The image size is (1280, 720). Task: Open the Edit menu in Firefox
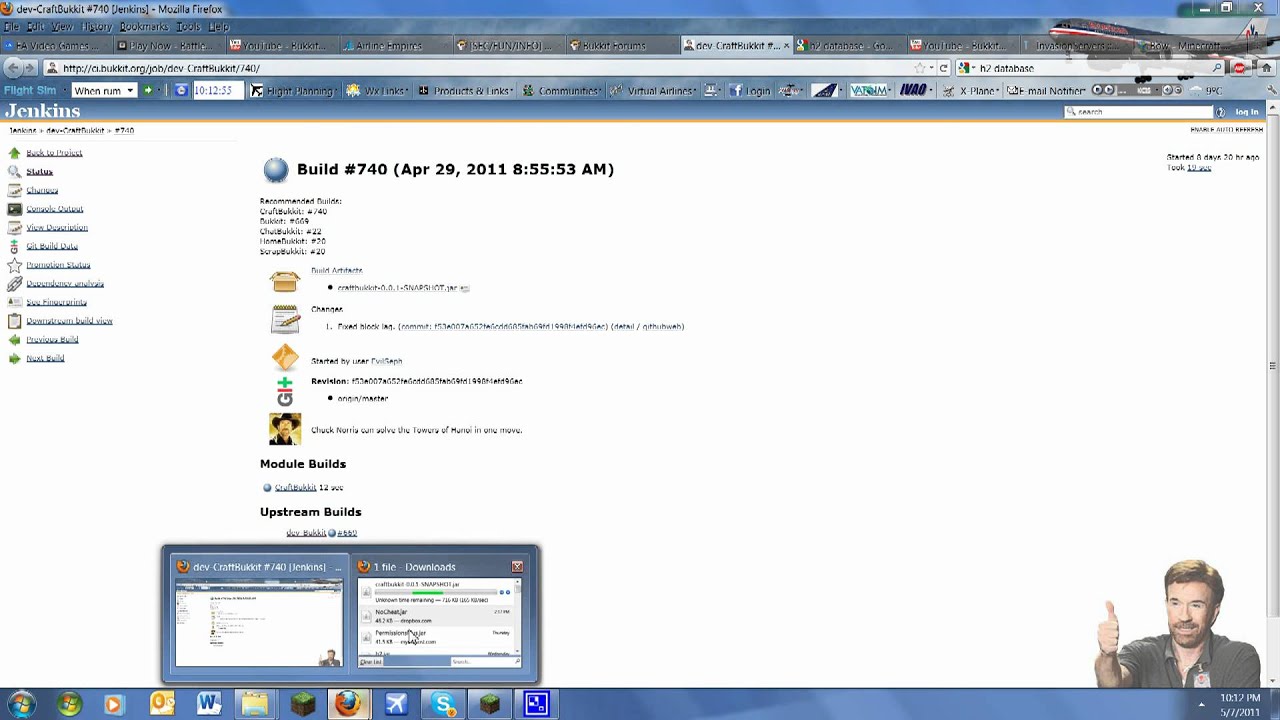pyautogui.click(x=35, y=26)
